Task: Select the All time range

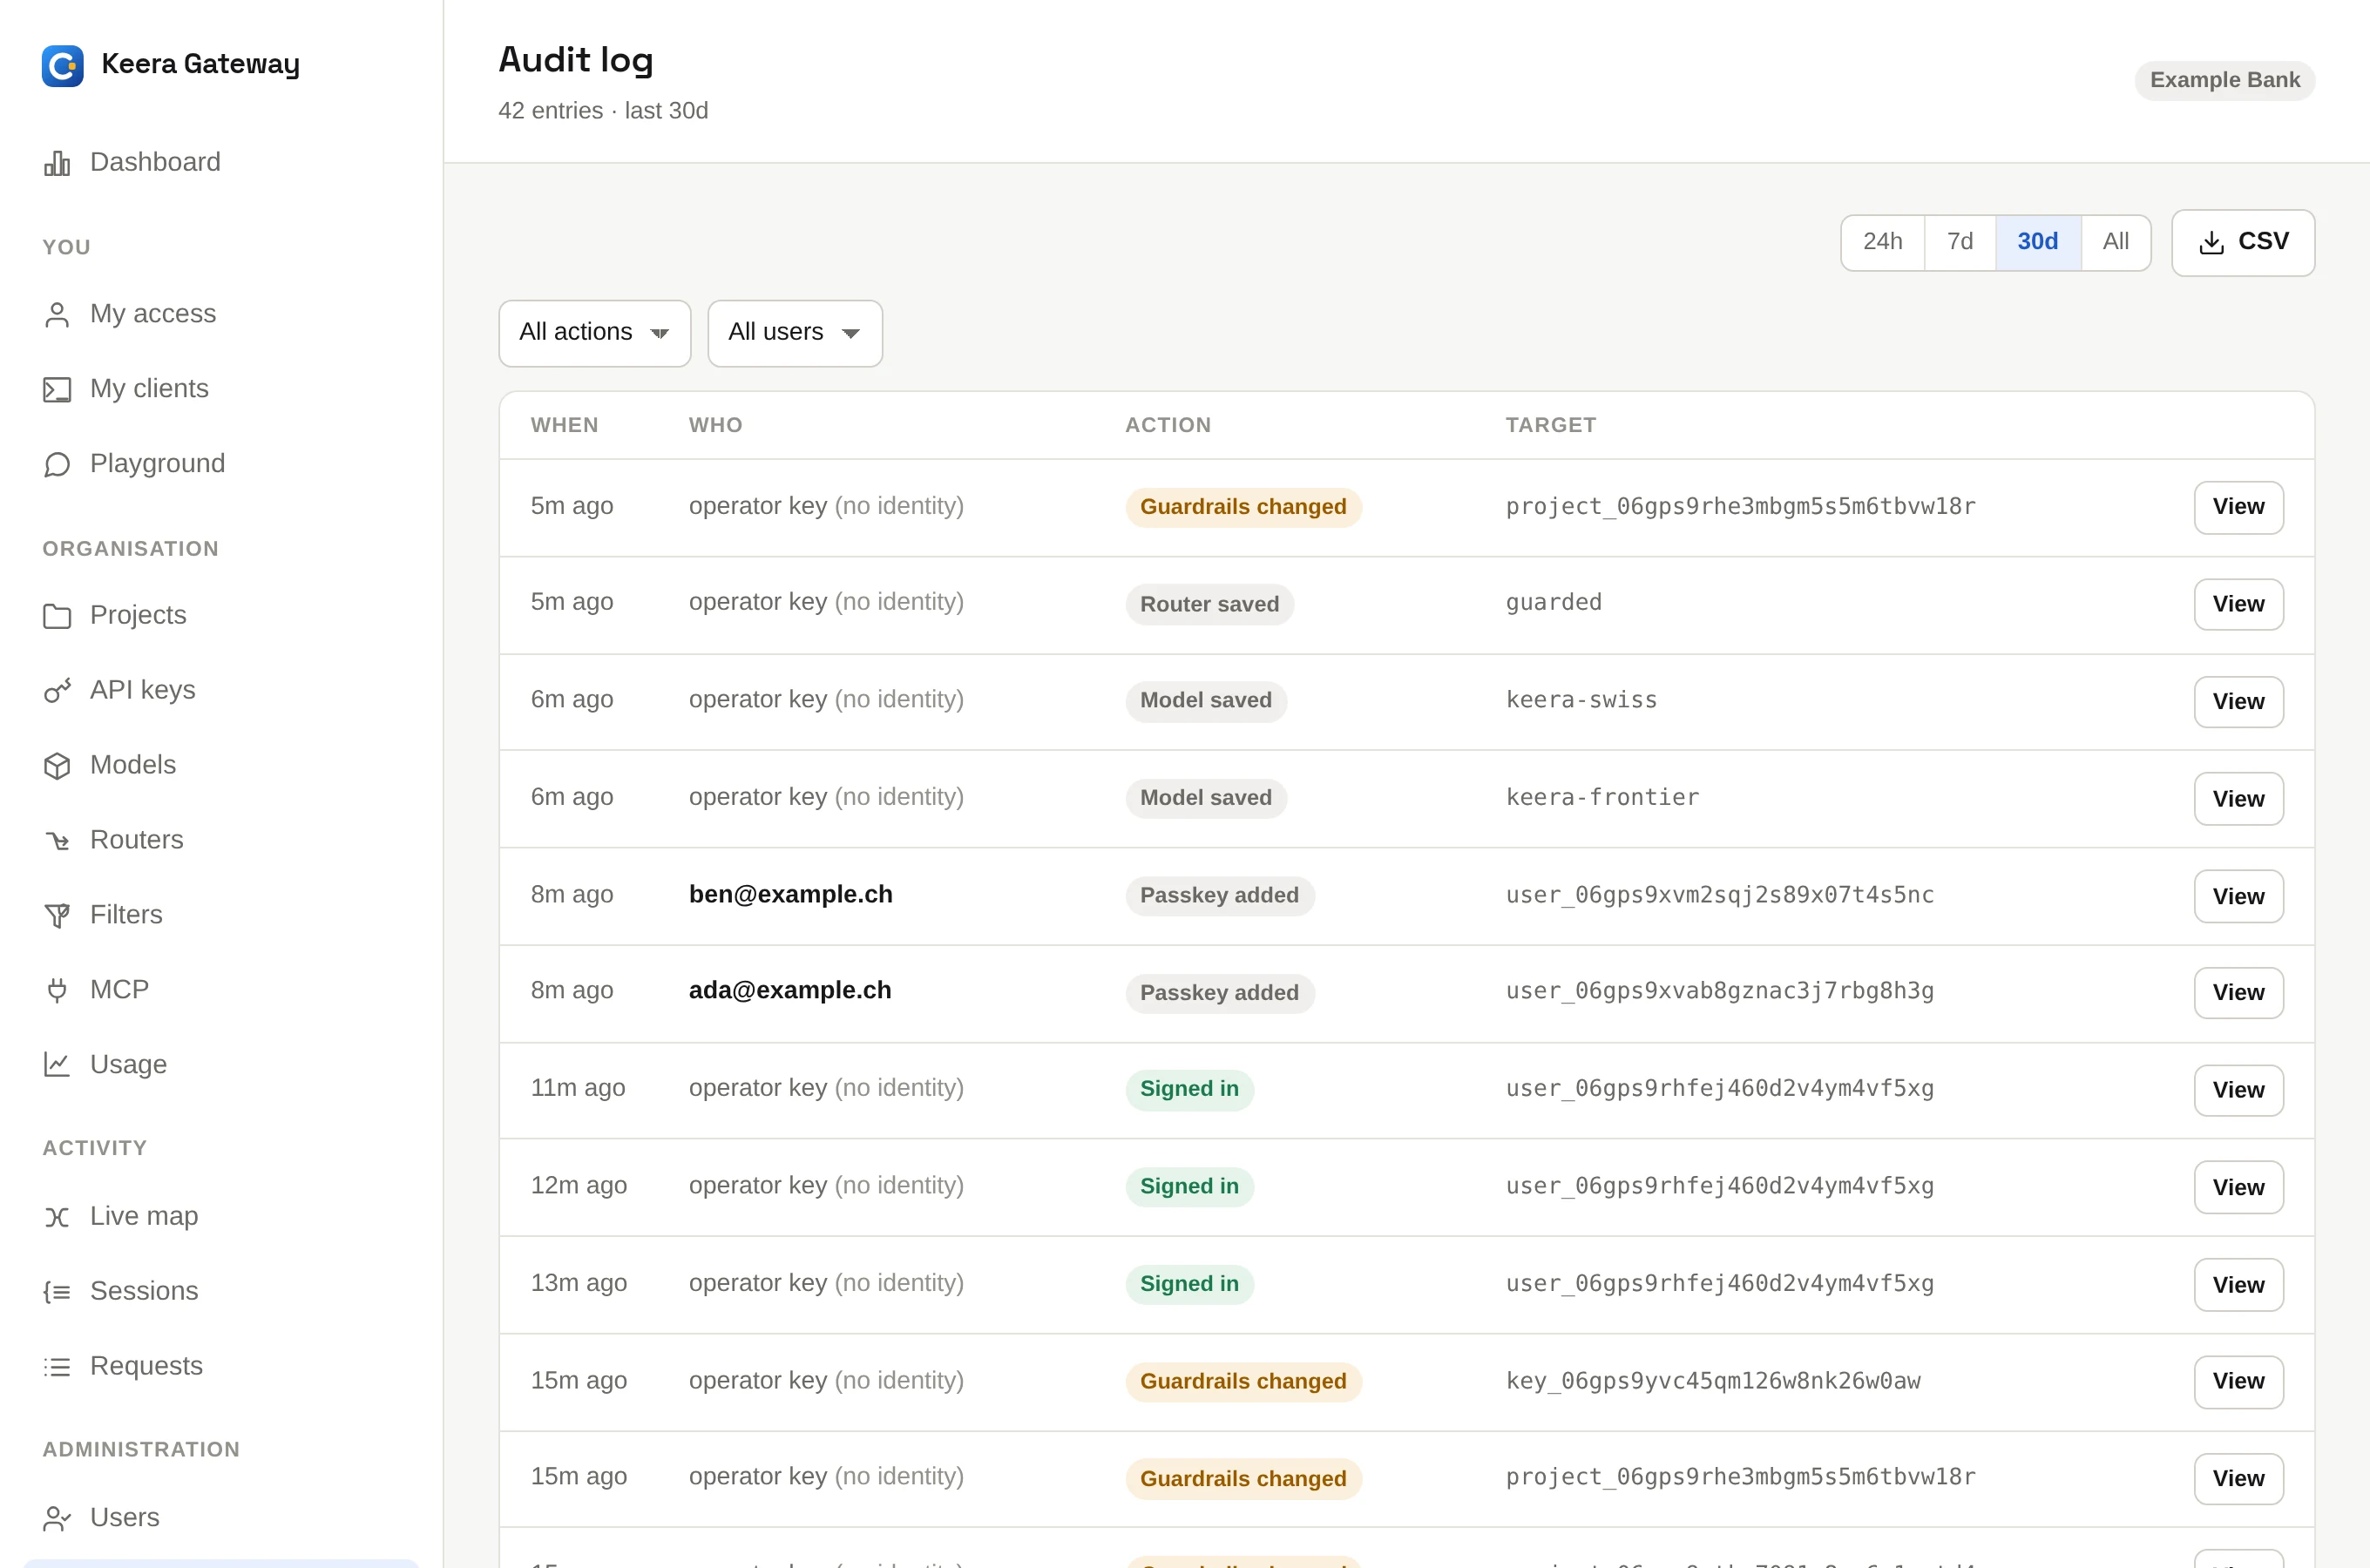Action: tap(2115, 242)
